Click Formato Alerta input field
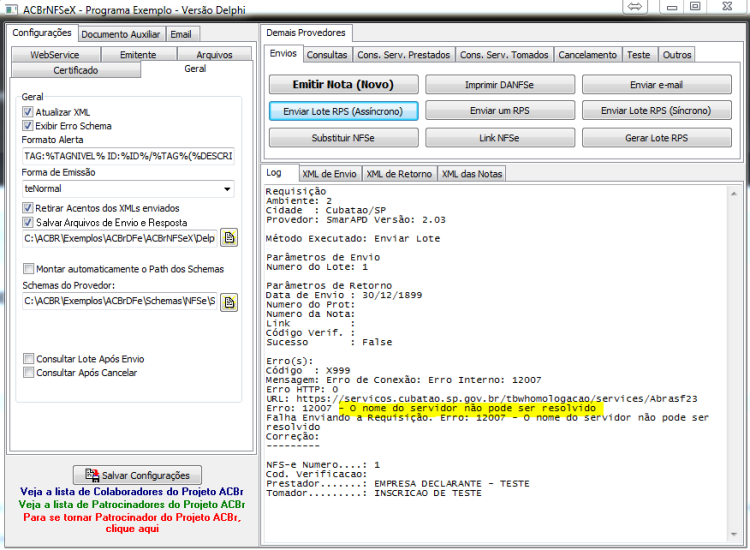This screenshot has height=550, width=750. point(128,156)
